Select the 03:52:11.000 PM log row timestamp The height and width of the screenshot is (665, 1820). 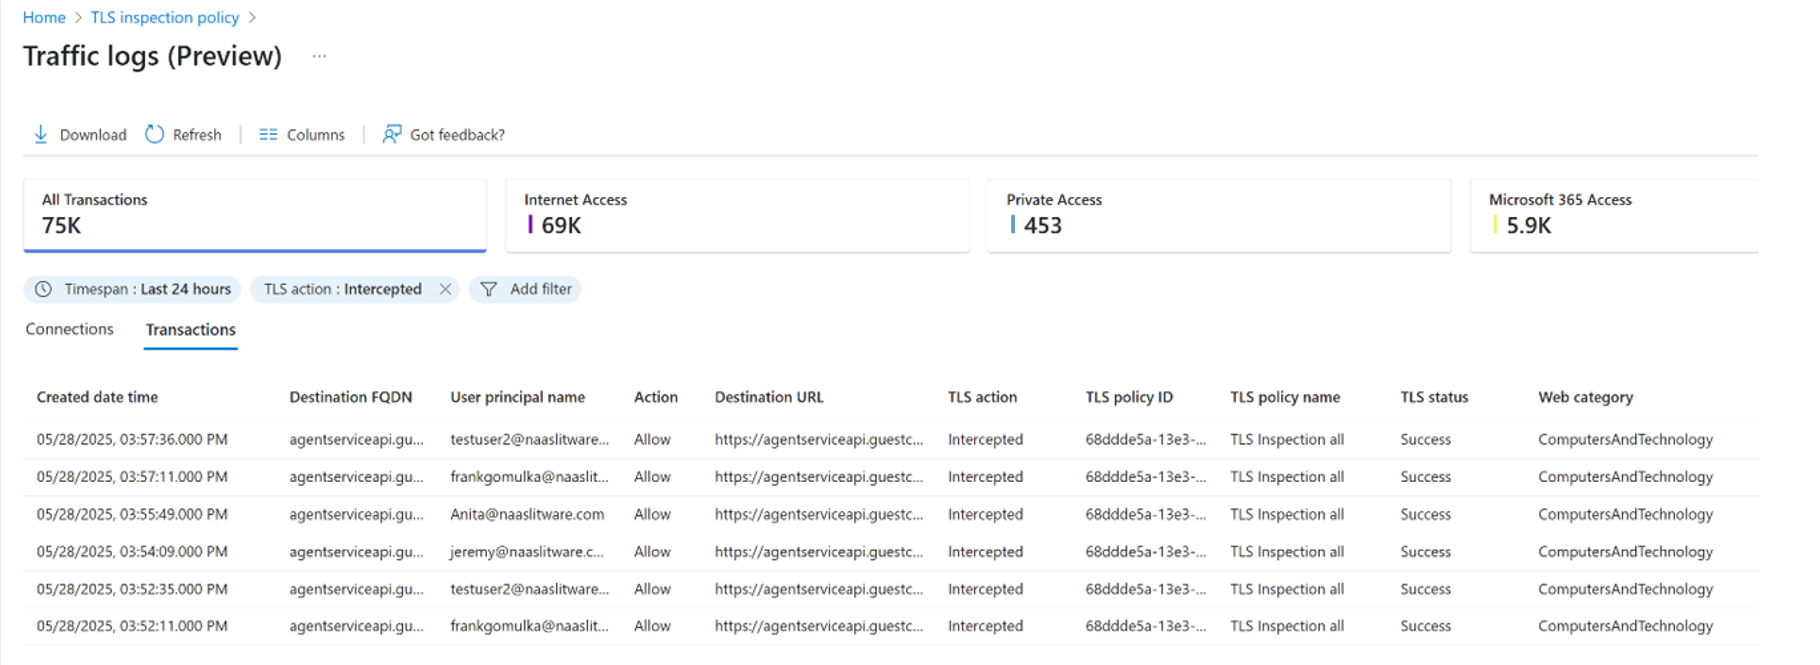coord(132,626)
